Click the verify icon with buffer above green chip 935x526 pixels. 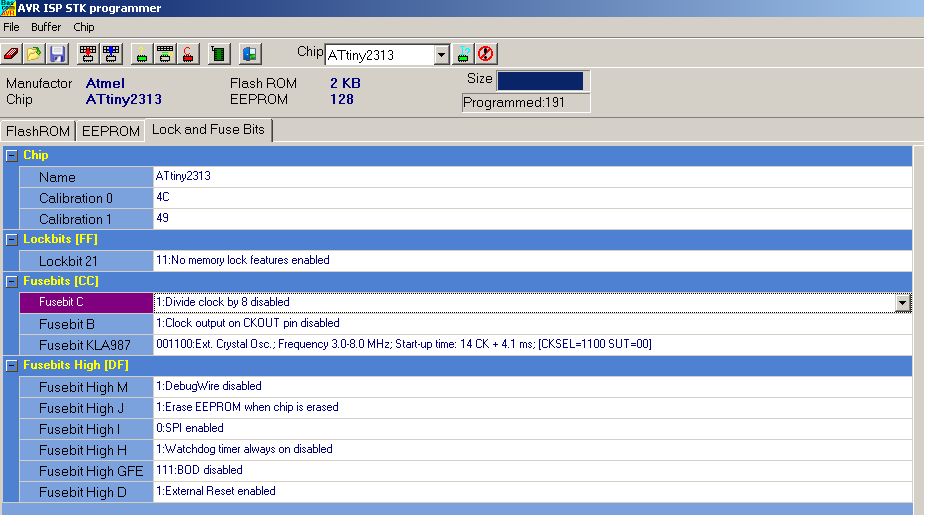(165, 54)
